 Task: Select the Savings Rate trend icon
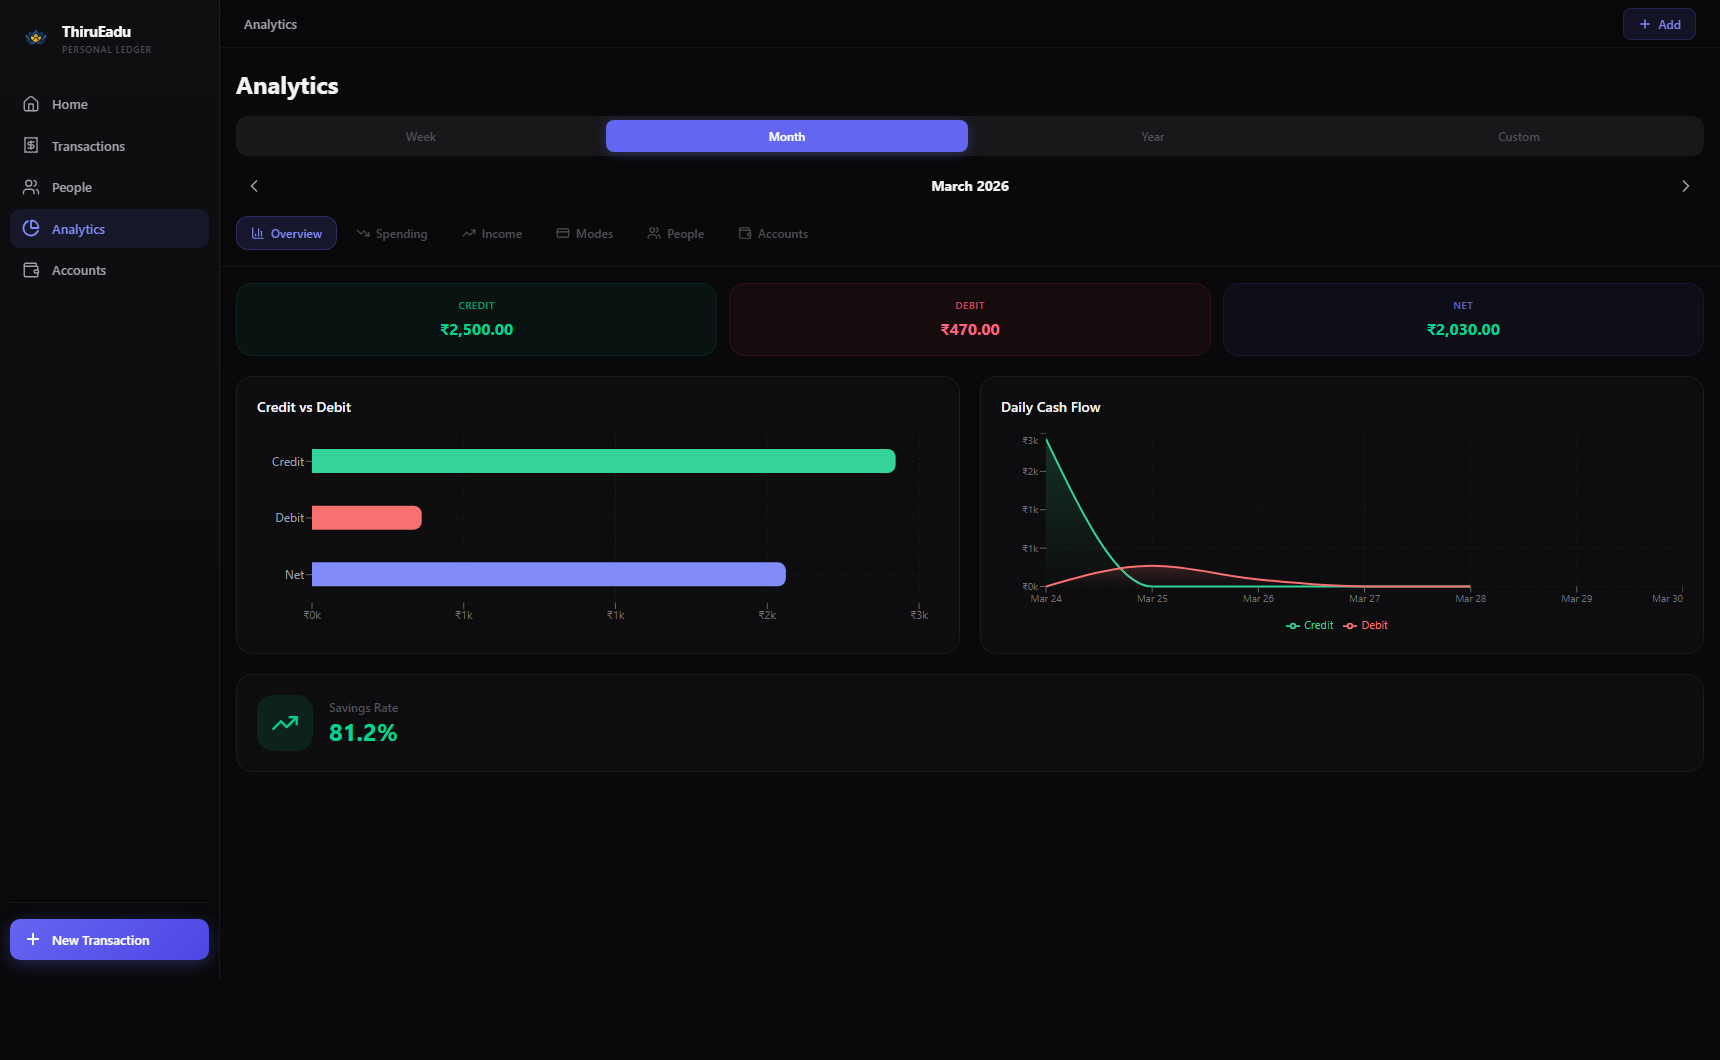tap(284, 722)
